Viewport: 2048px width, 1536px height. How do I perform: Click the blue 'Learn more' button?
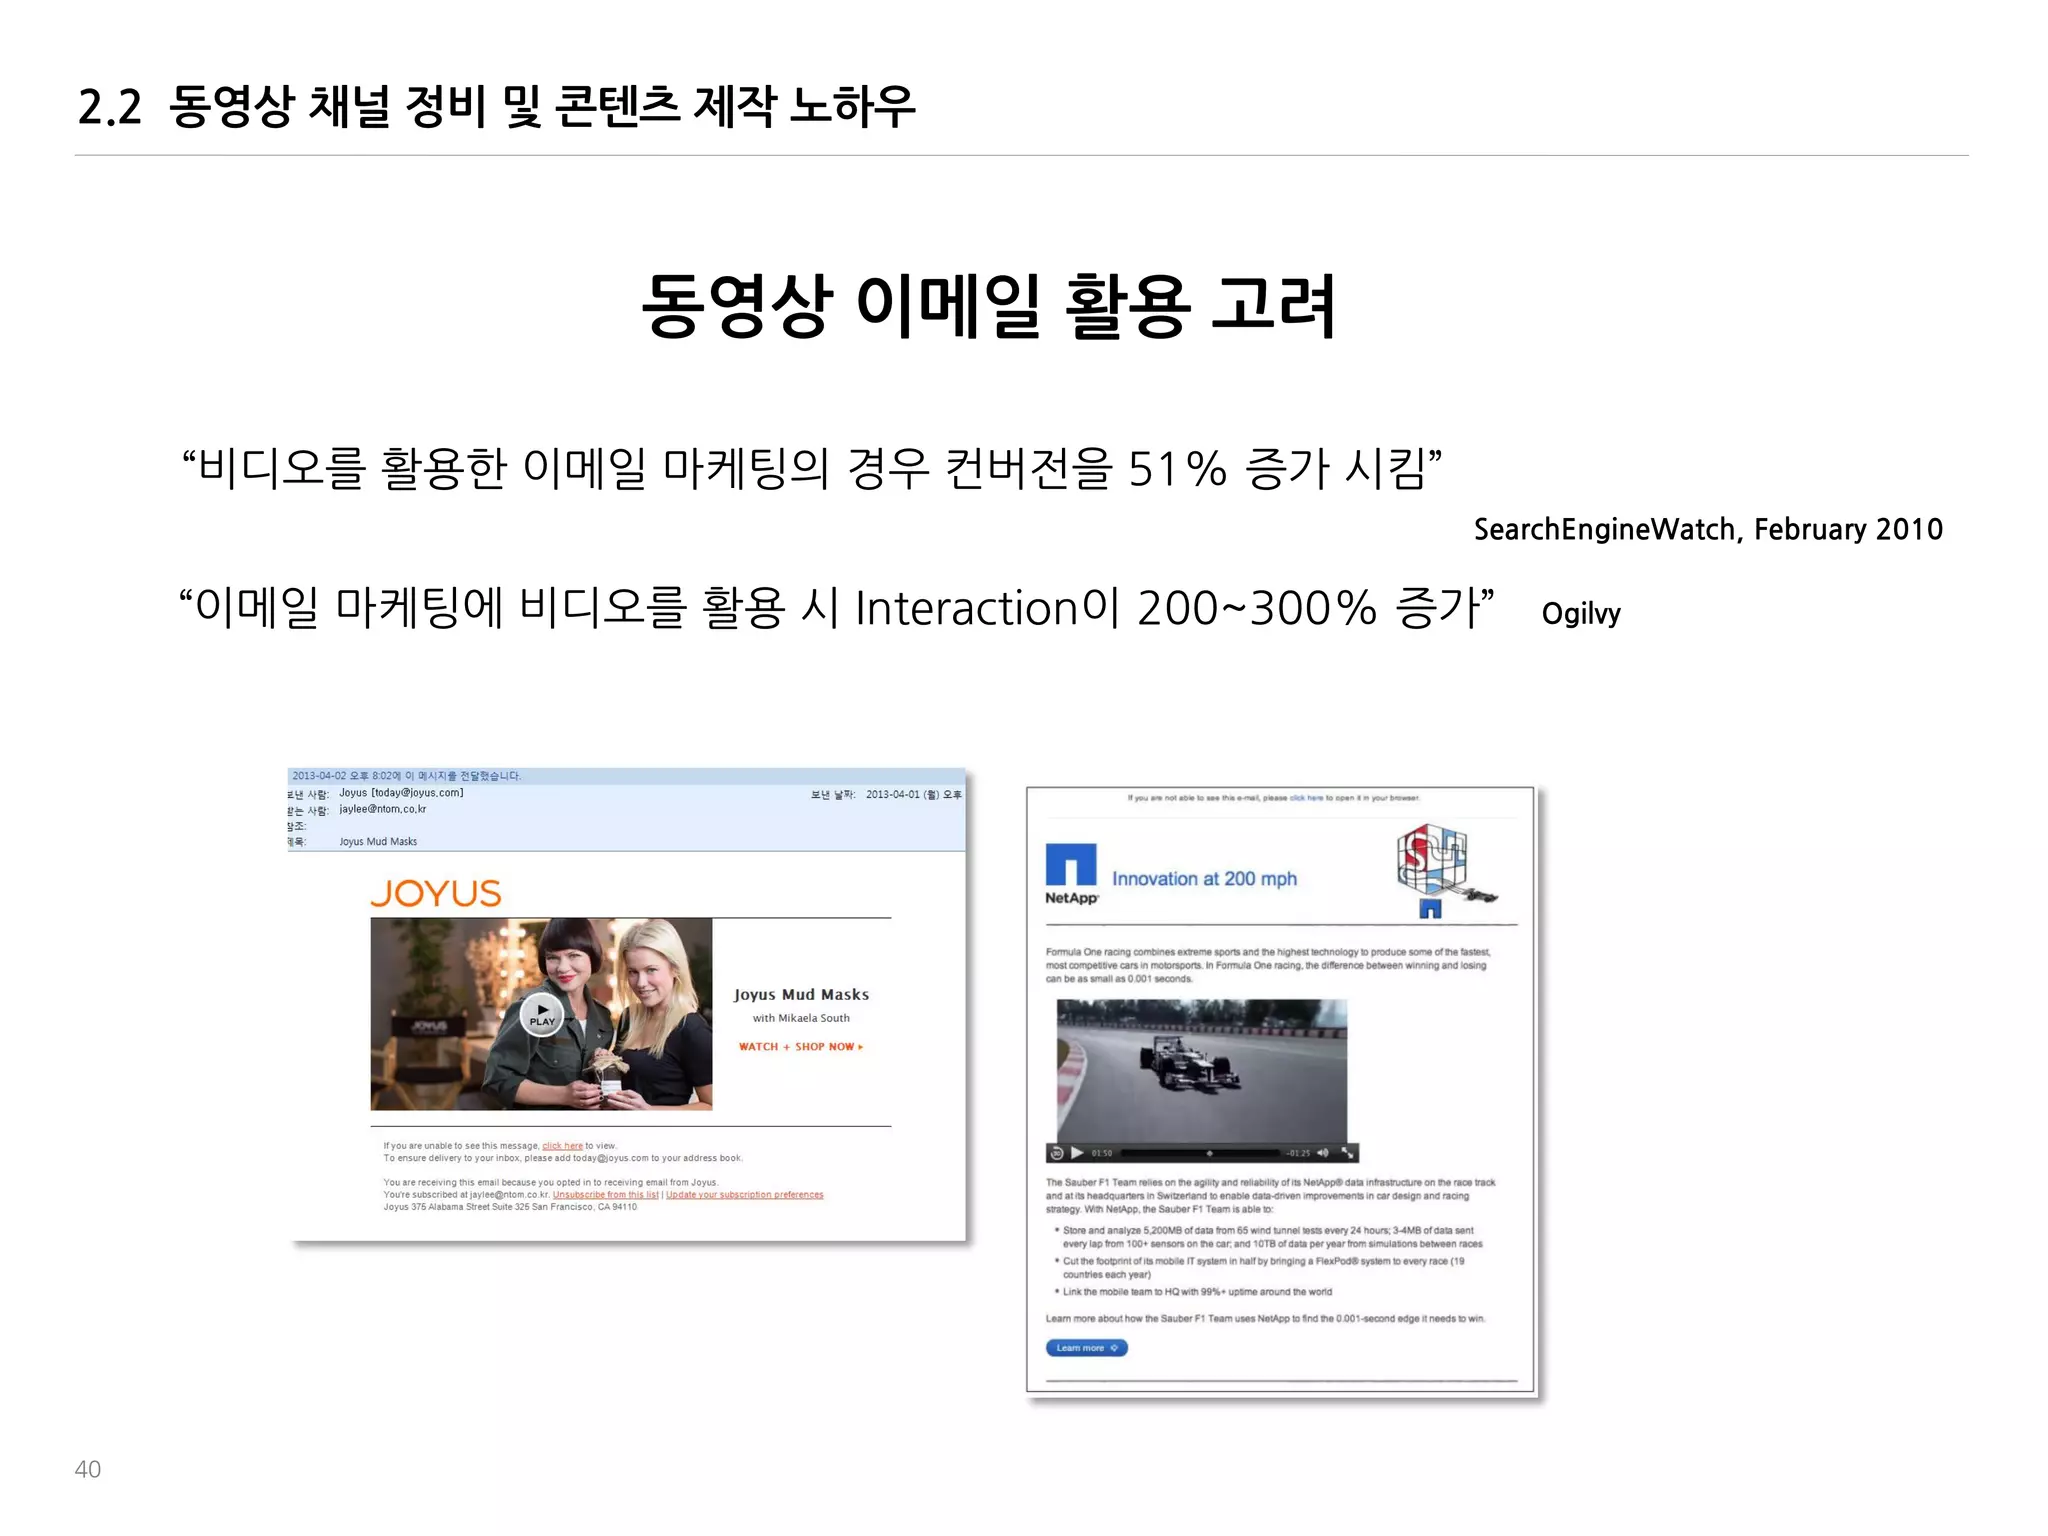click(1086, 1348)
